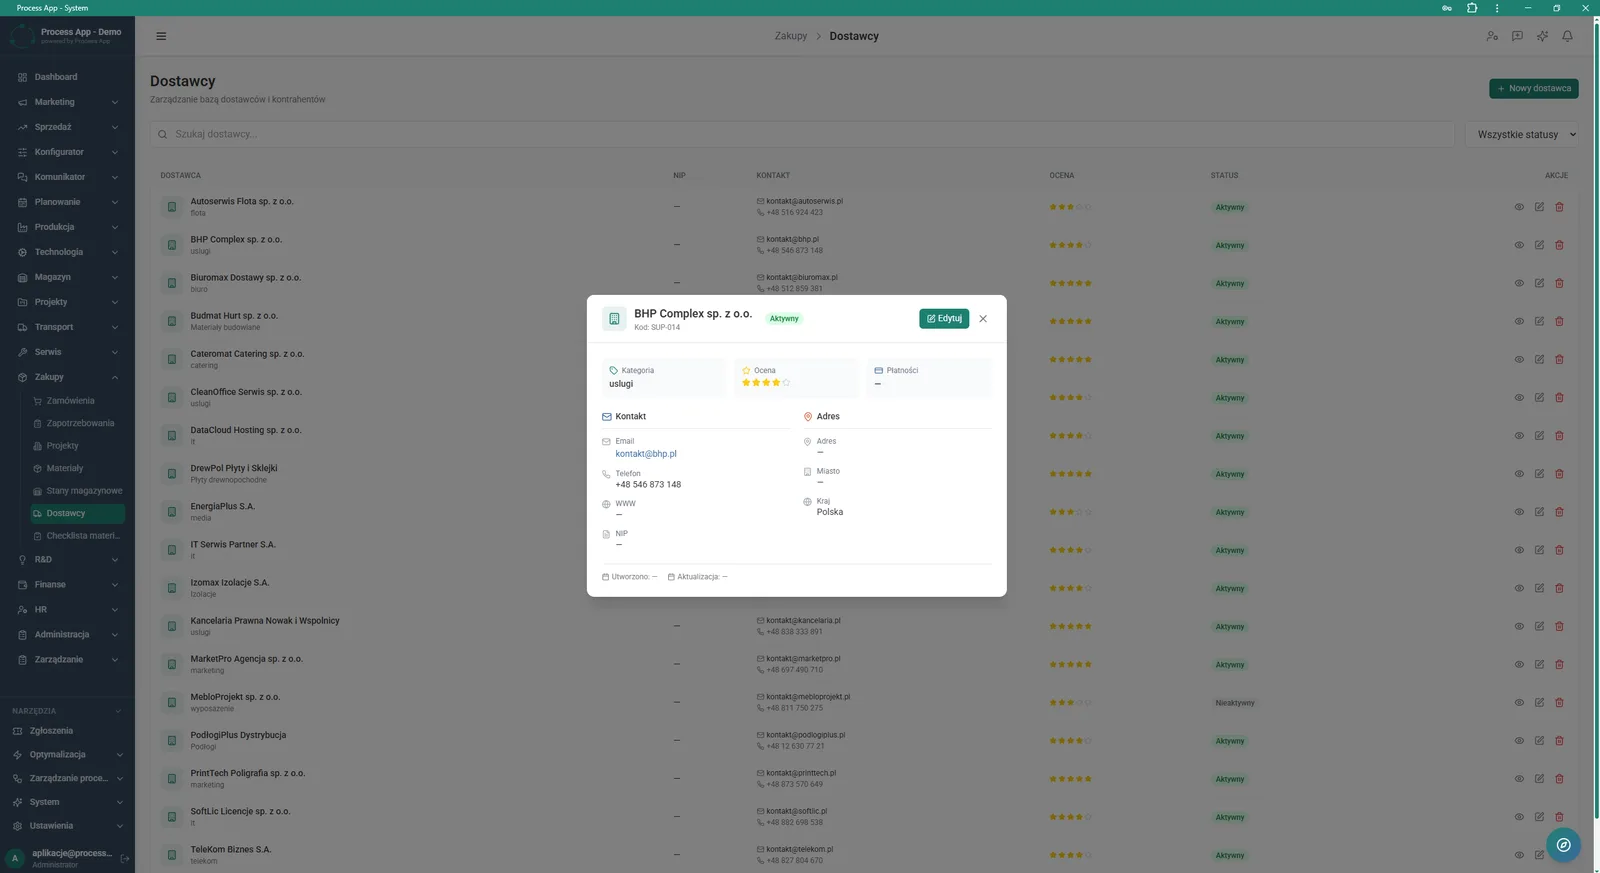The height and width of the screenshot is (873, 1600).
Task: Edit the Cateromat Catering supplier row
Action: (x=1539, y=359)
